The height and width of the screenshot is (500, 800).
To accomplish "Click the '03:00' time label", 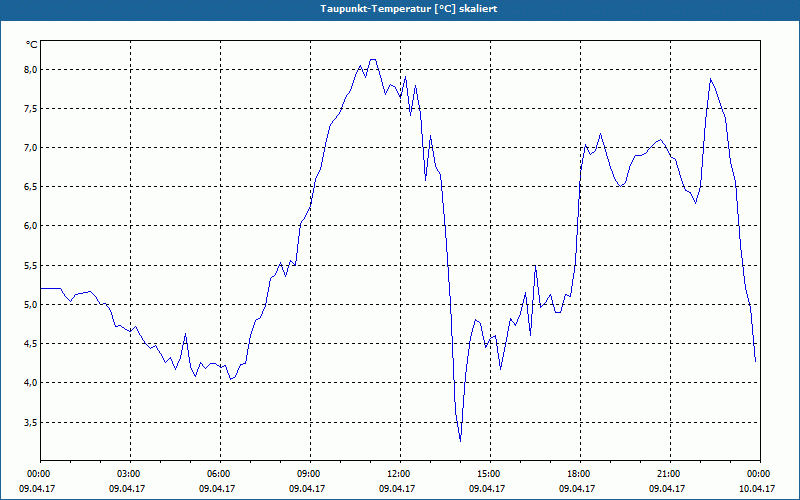I will pos(130,474).
